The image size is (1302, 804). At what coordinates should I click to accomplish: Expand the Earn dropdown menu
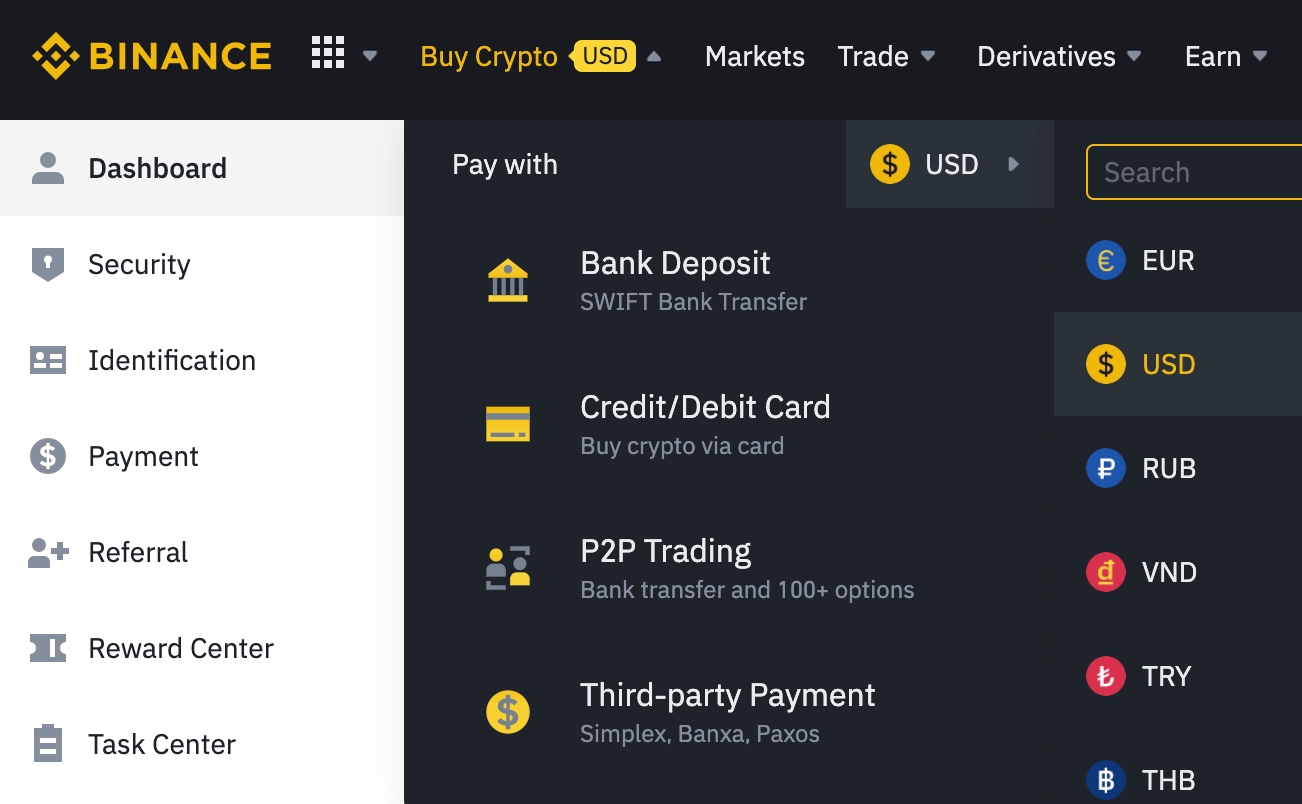(1225, 56)
